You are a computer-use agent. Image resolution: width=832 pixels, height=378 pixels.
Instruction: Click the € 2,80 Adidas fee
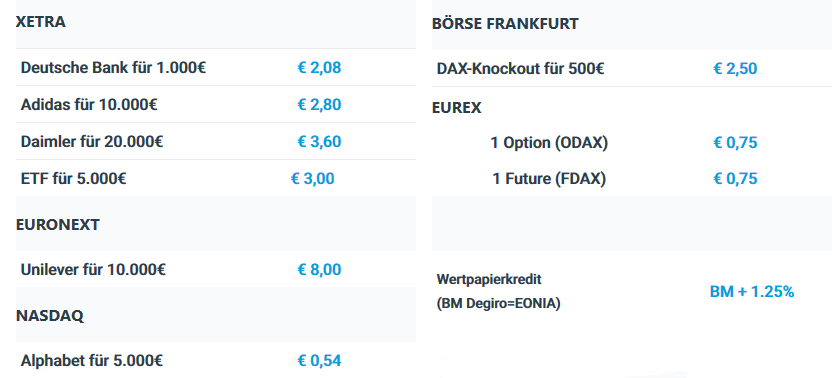coord(319,105)
